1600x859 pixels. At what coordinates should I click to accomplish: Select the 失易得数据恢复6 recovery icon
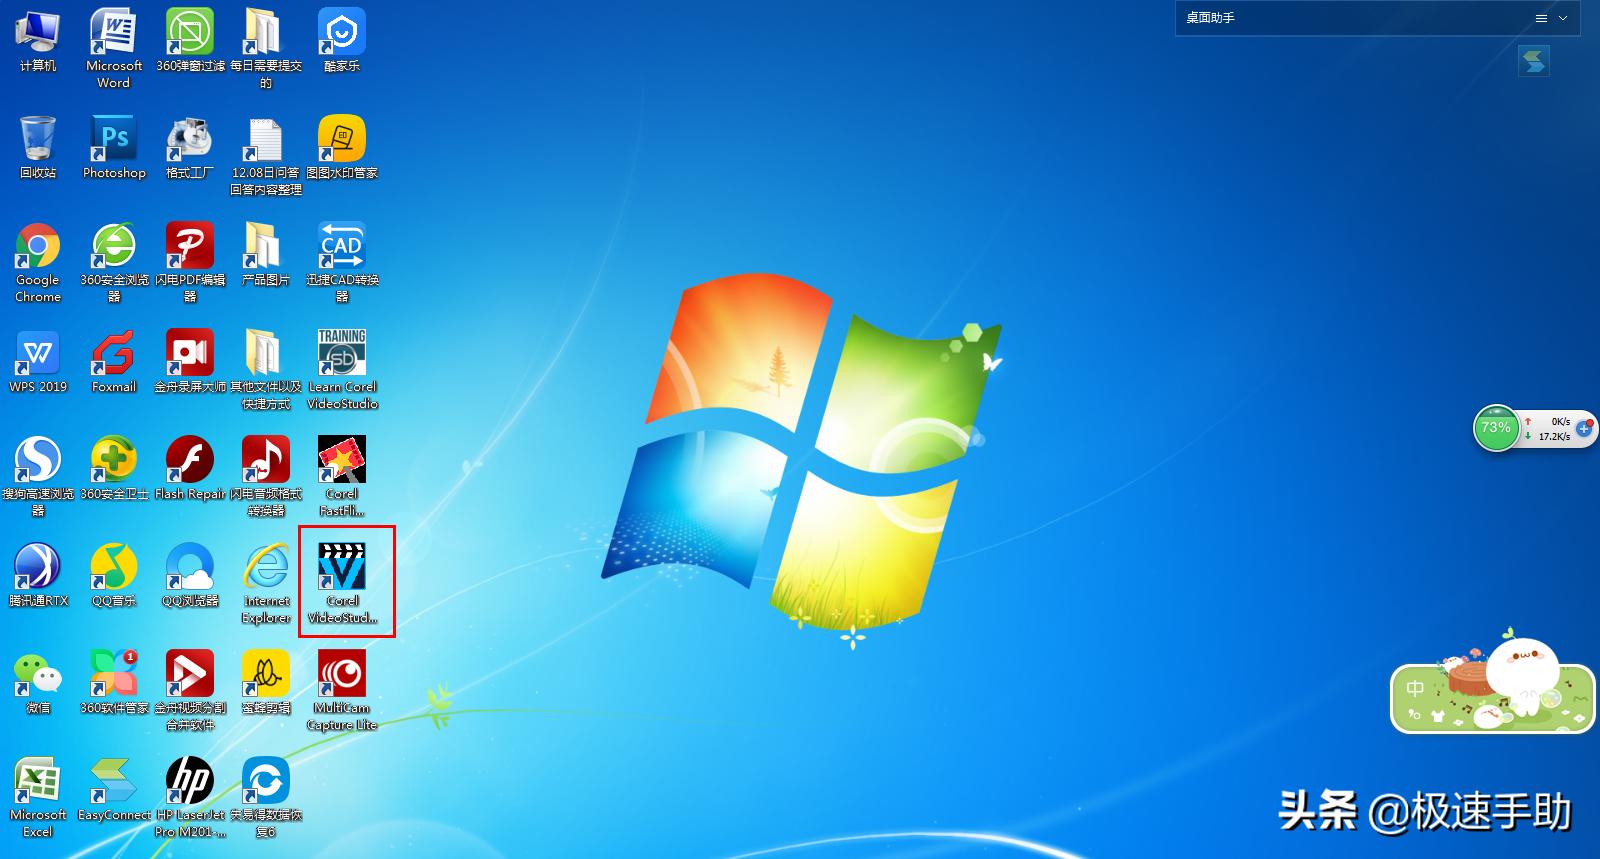coord(266,798)
